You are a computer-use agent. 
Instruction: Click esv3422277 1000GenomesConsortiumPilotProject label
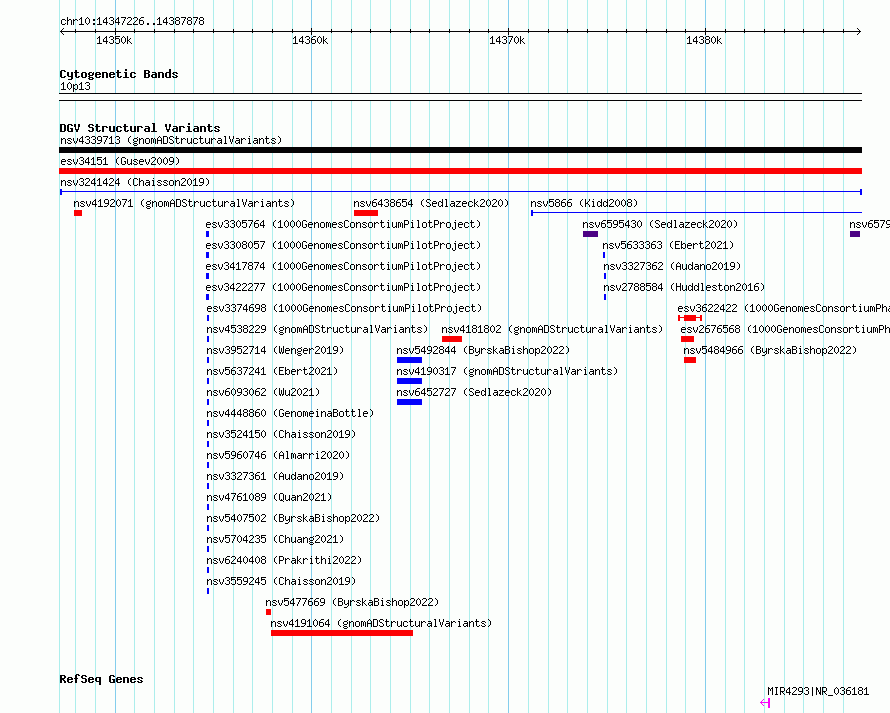point(343,287)
